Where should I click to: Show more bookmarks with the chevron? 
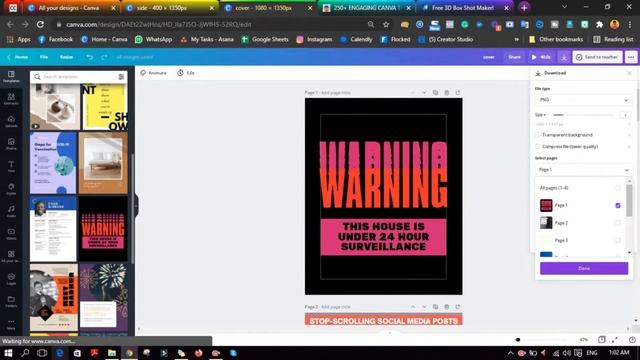coord(516,40)
